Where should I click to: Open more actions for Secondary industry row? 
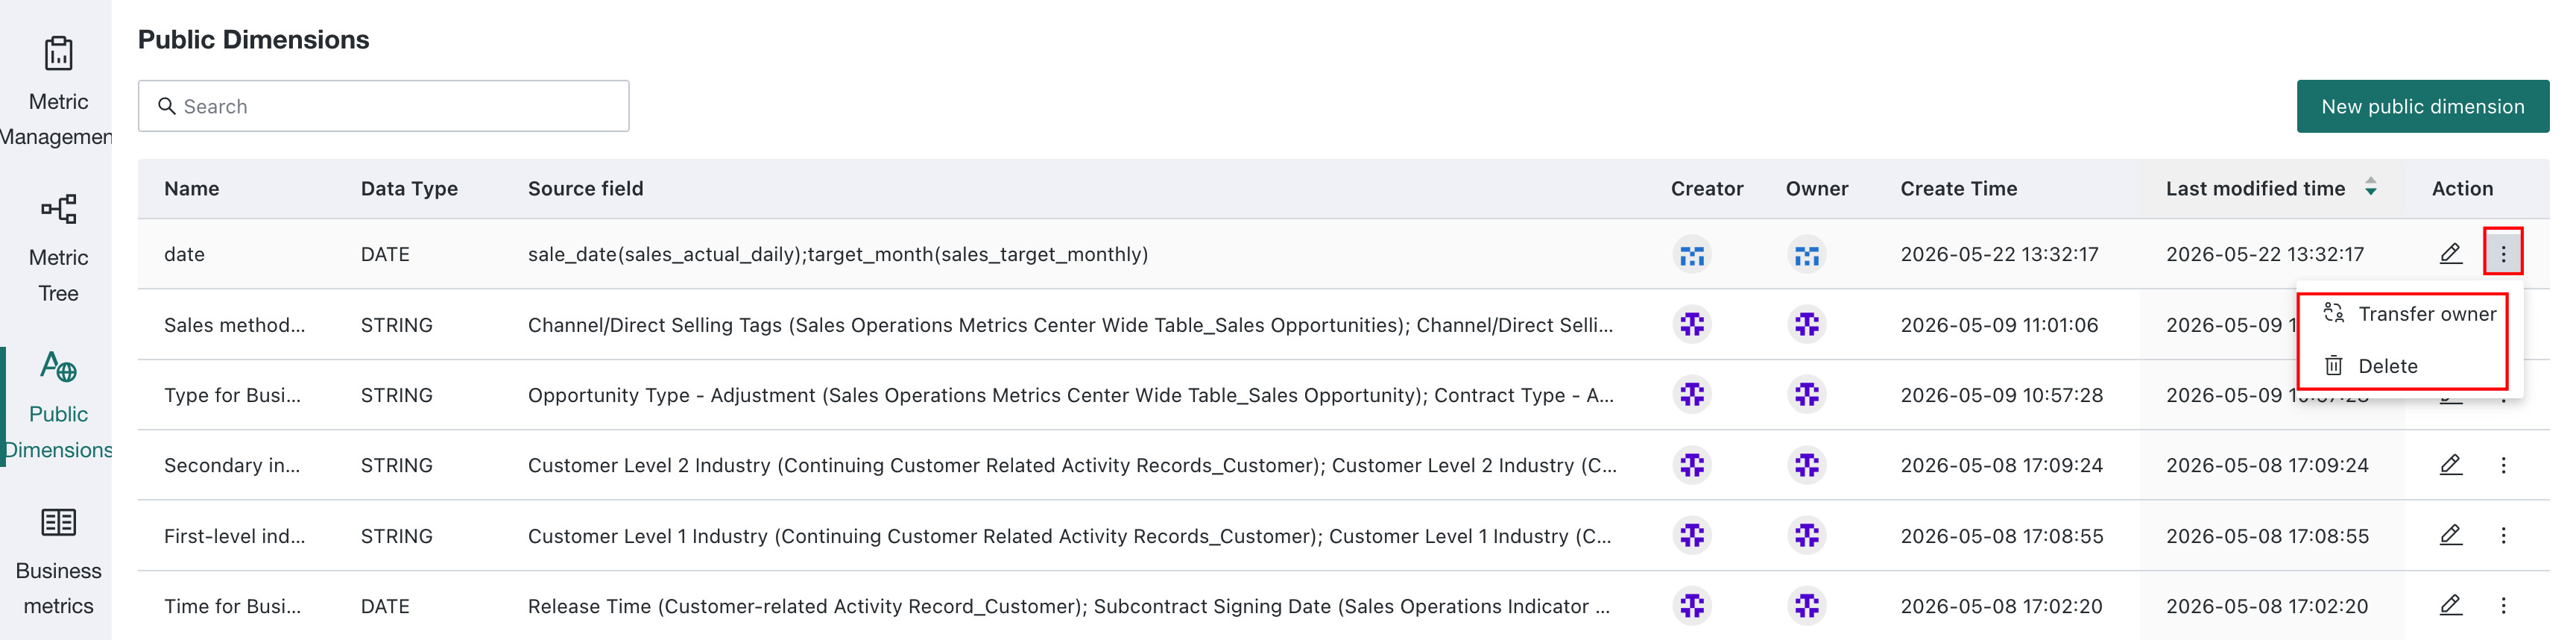click(x=2503, y=465)
